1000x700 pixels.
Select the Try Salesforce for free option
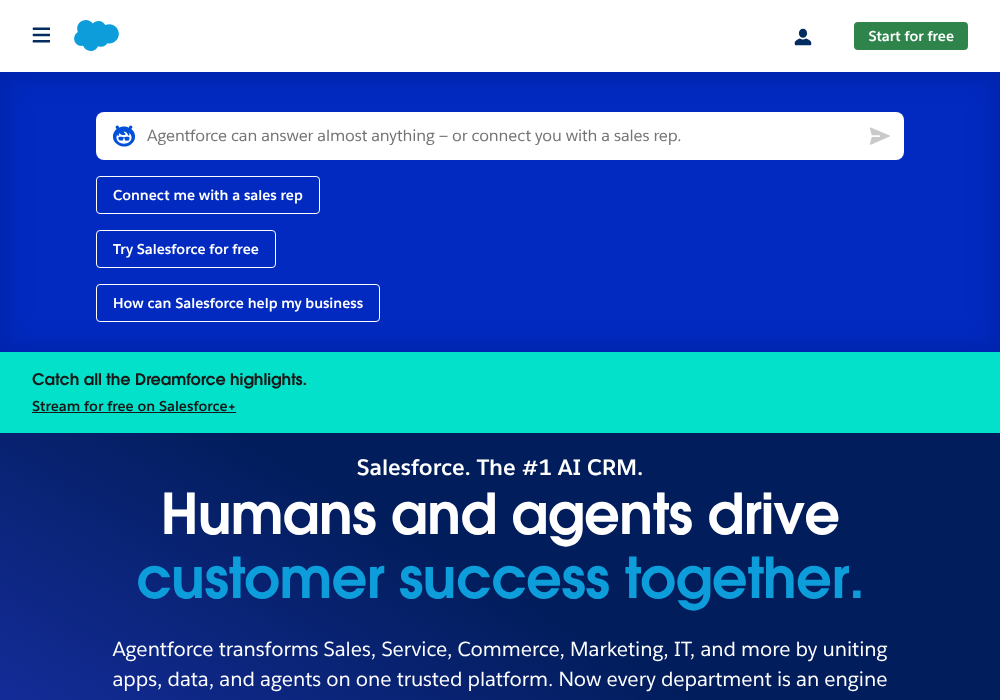[185, 248]
